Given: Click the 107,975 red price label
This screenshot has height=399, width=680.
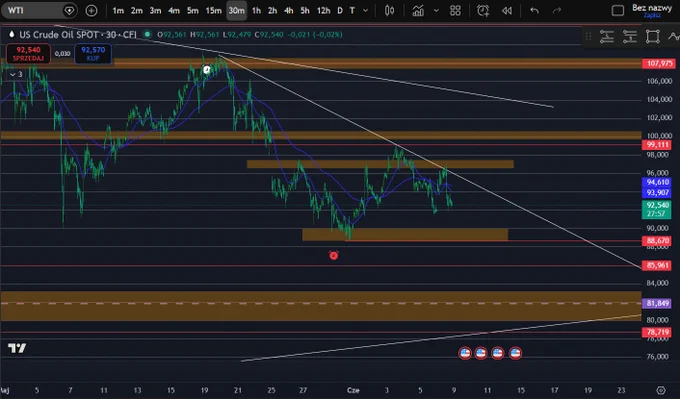Looking at the screenshot, I should click(659, 63).
